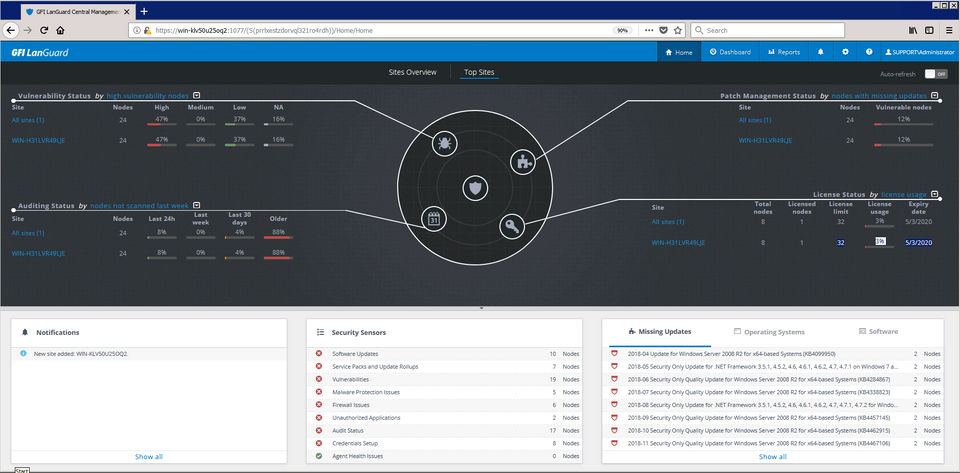Click the browser back arrow
The height and width of the screenshot is (473, 960).
point(11,30)
